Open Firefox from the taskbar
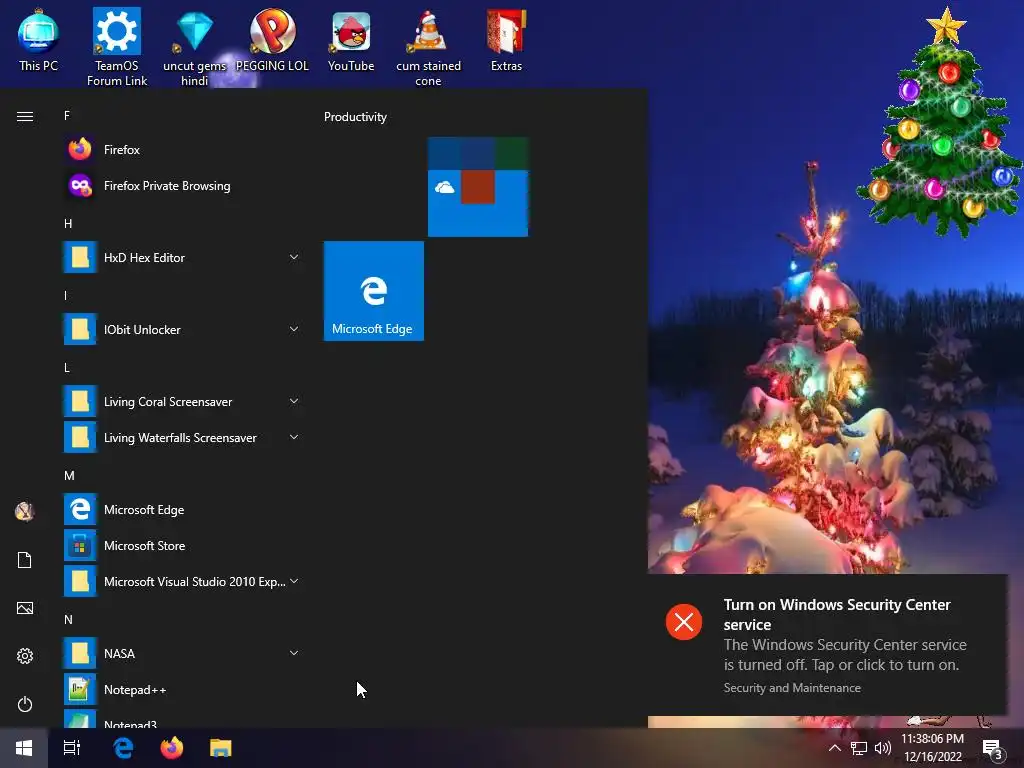 pos(172,748)
